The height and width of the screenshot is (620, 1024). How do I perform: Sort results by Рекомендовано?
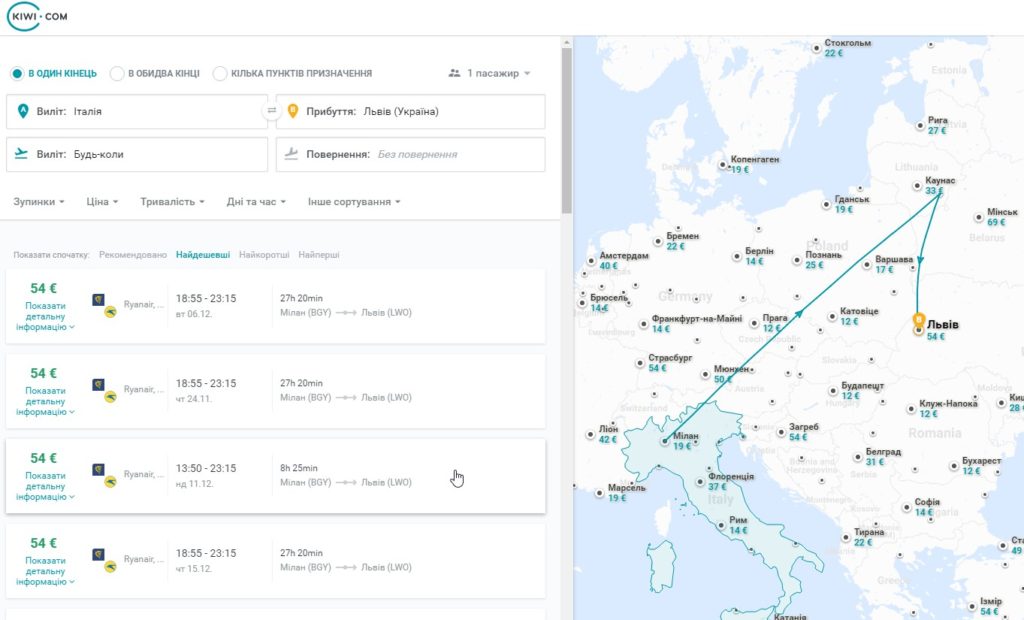[133, 255]
